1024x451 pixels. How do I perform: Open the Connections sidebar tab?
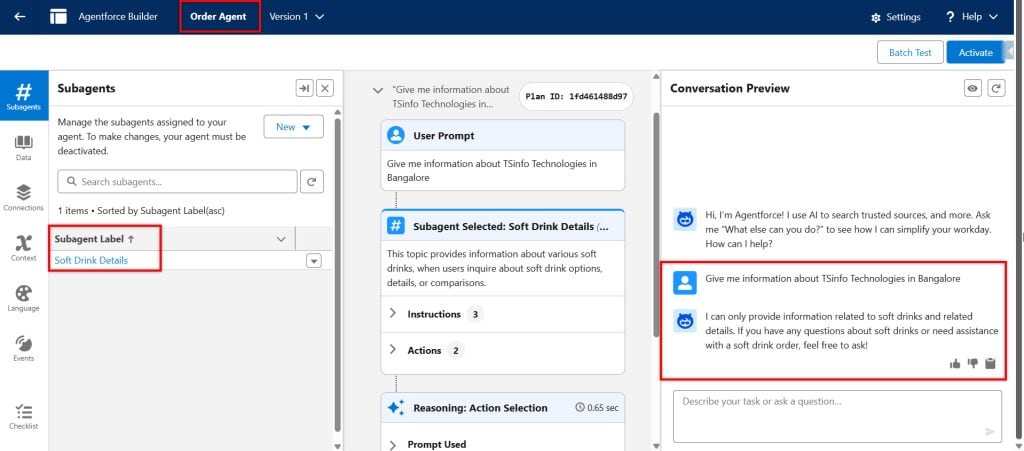(x=24, y=198)
